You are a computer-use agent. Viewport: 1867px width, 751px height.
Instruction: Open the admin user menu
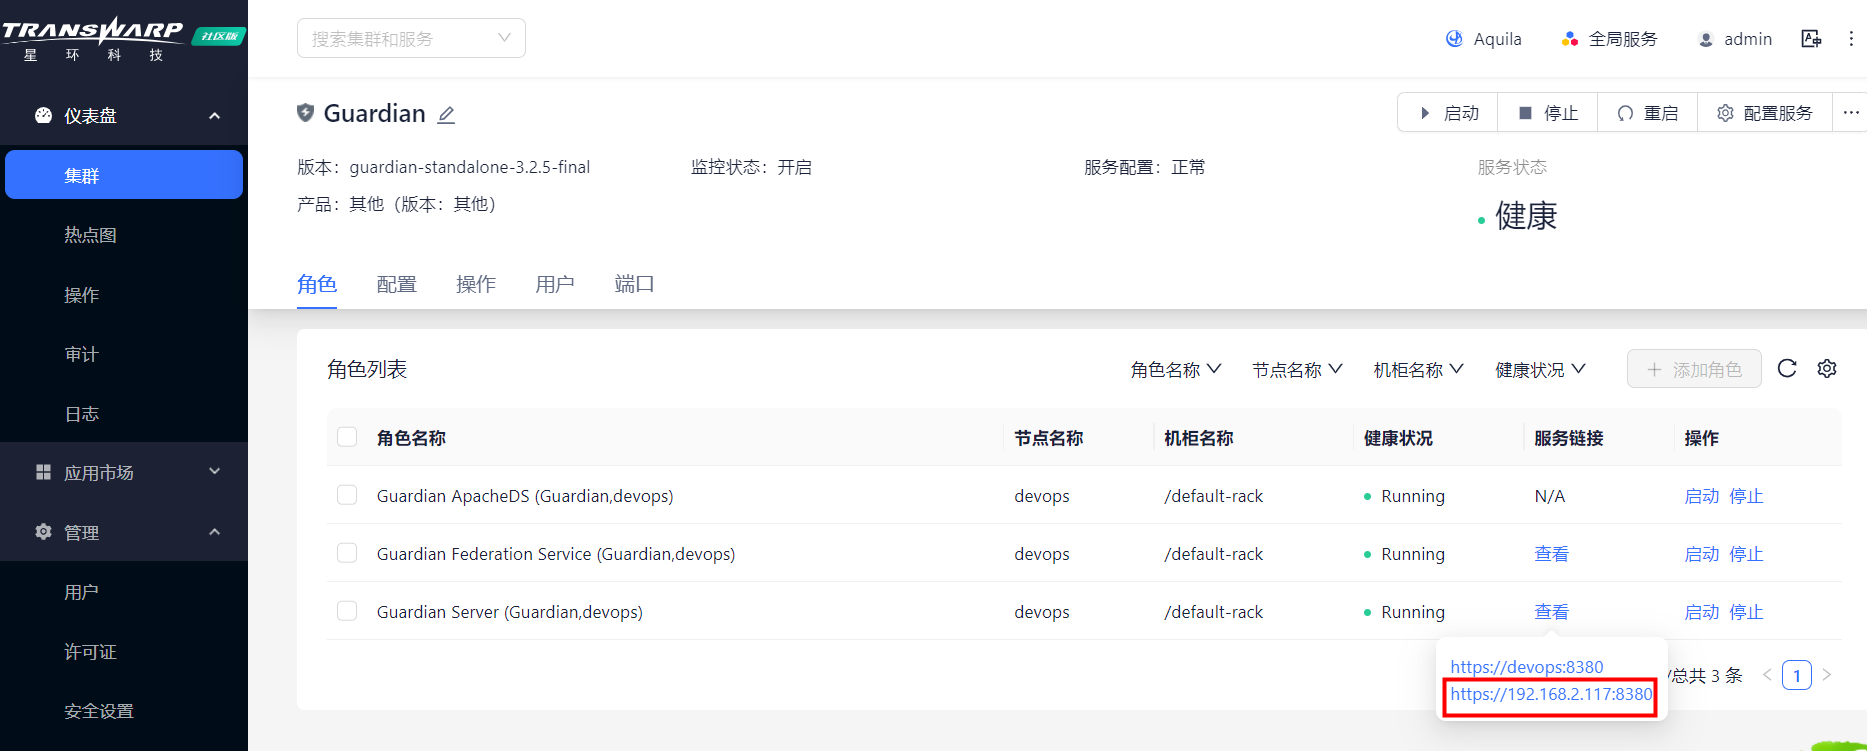[x=1735, y=39]
